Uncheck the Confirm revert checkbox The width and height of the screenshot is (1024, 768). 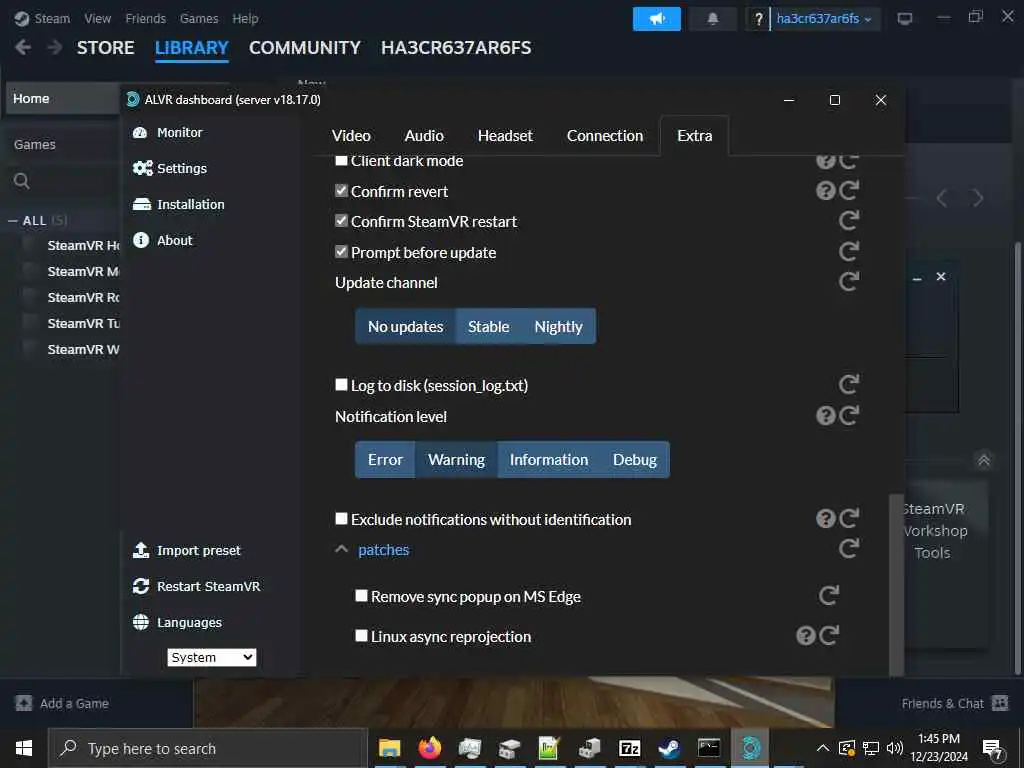click(x=341, y=191)
